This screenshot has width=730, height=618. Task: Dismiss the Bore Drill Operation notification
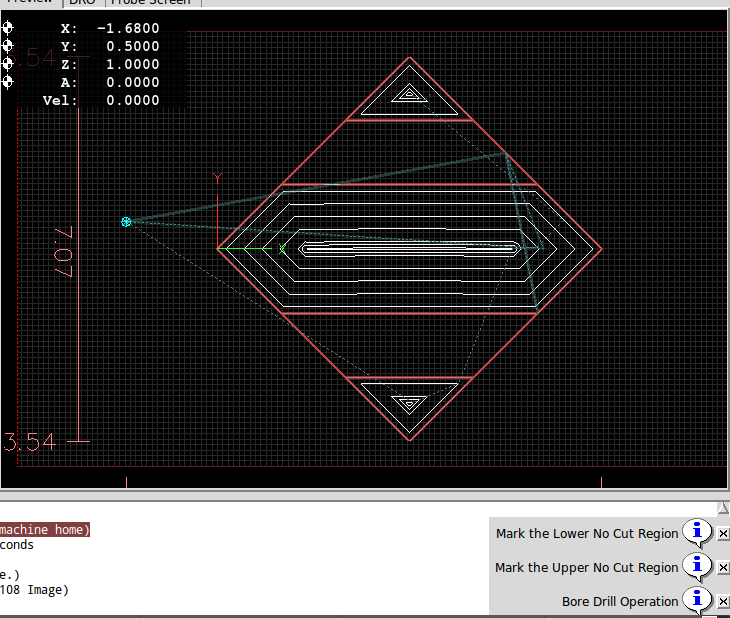[x=723, y=602]
